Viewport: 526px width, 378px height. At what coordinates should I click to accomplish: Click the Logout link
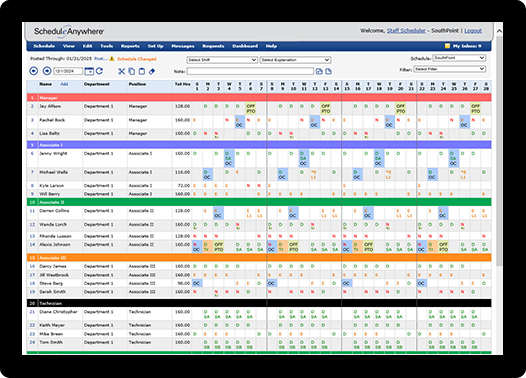473,31
